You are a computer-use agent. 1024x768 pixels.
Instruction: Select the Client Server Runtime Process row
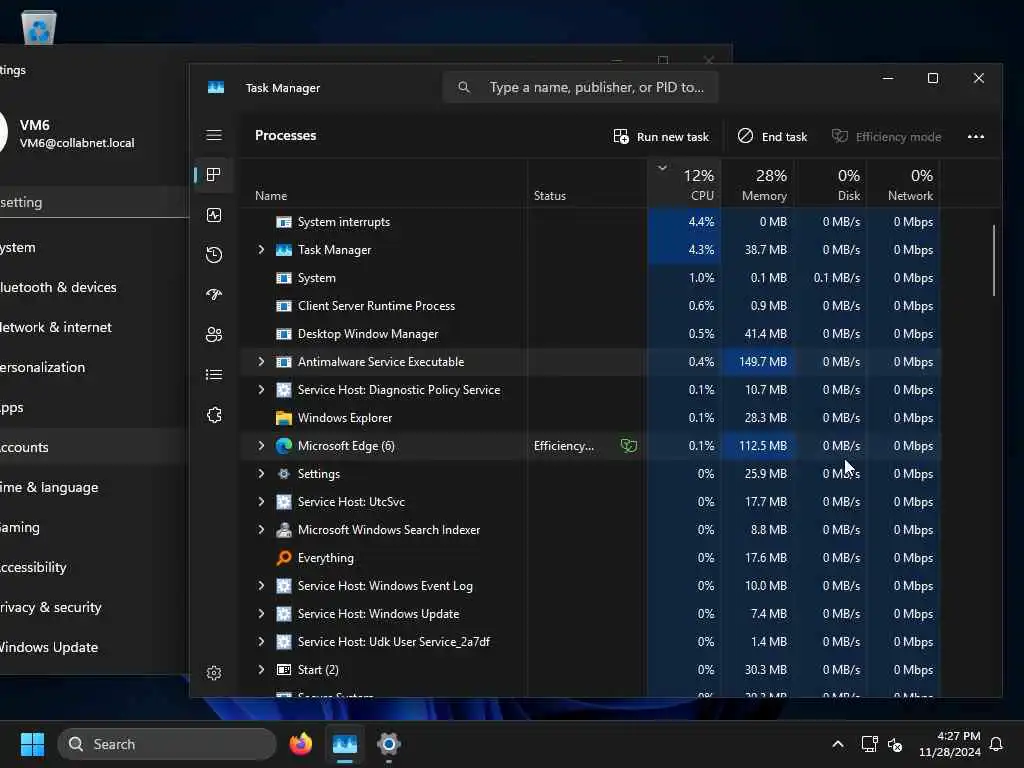coord(590,306)
